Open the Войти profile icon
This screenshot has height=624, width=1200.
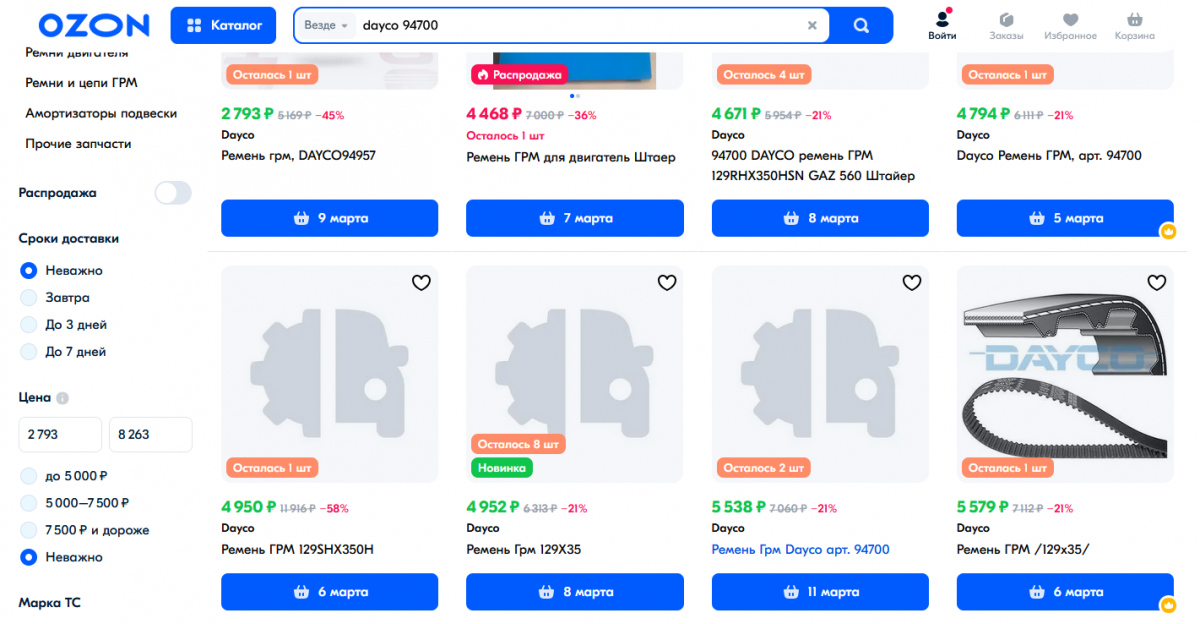(x=942, y=25)
